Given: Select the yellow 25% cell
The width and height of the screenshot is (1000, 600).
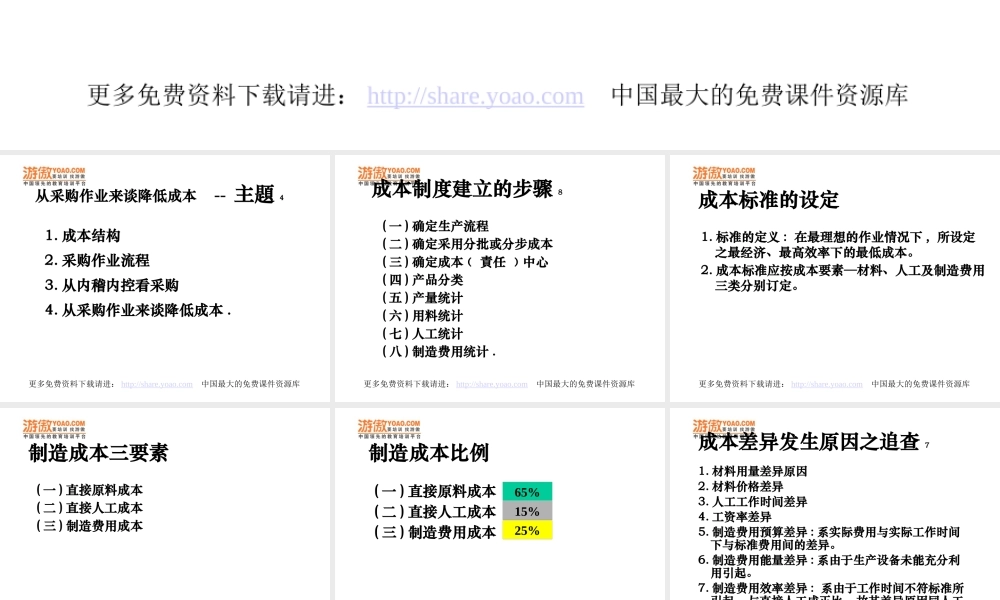Looking at the screenshot, I should click(x=527, y=530).
